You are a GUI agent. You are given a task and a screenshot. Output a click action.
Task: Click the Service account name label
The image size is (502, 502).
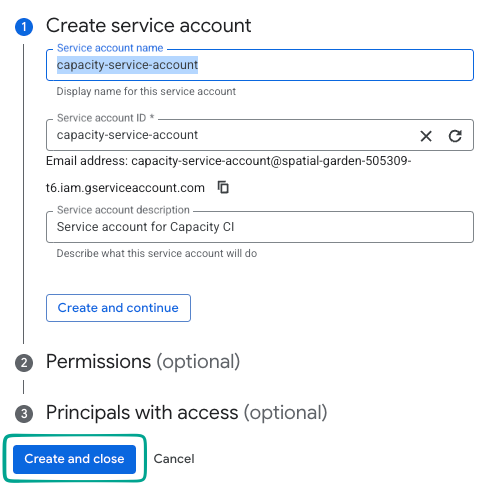(110, 48)
